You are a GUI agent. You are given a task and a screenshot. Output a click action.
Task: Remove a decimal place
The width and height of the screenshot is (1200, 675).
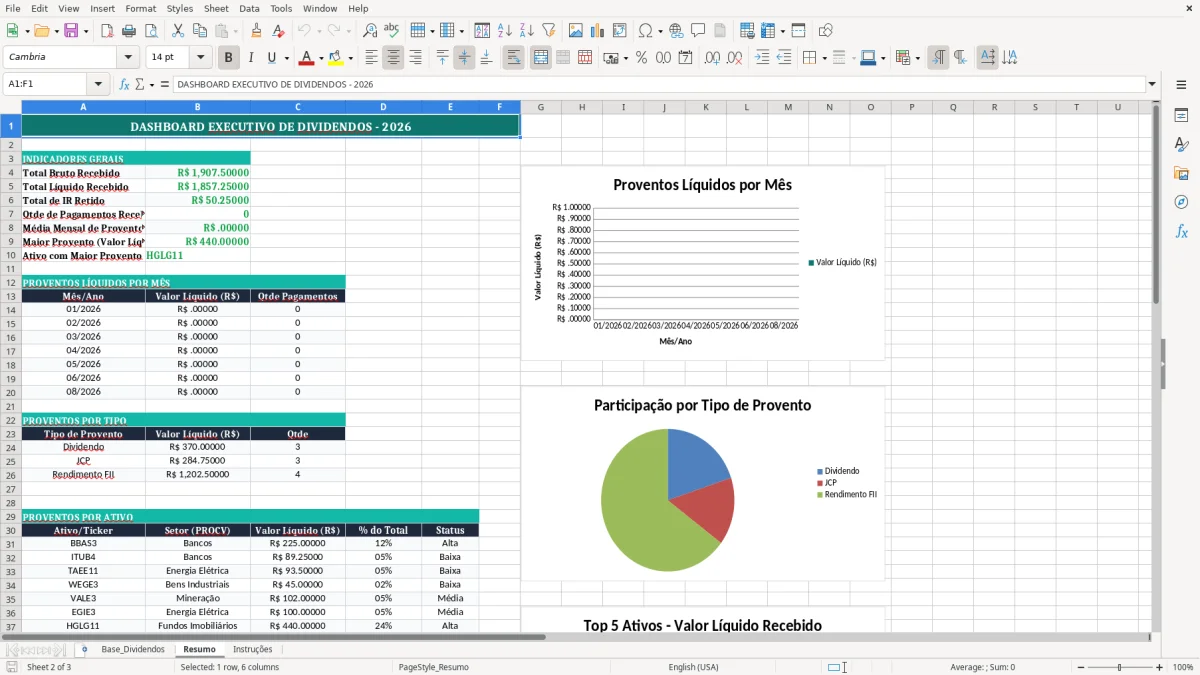click(x=735, y=58)
